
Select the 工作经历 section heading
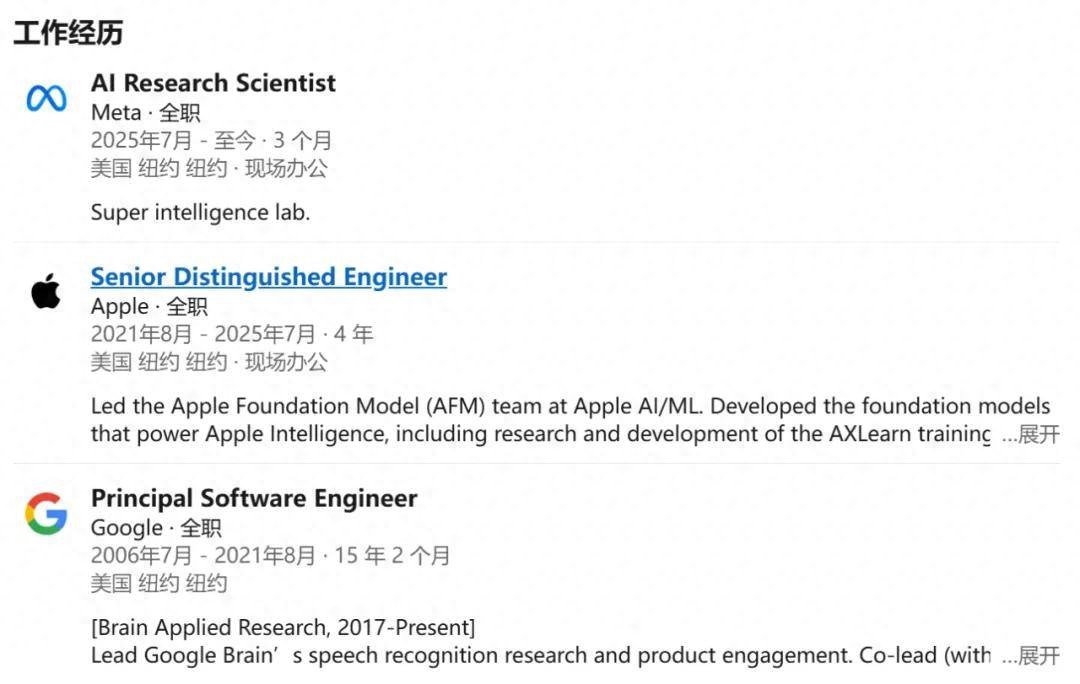pos(68,32)
